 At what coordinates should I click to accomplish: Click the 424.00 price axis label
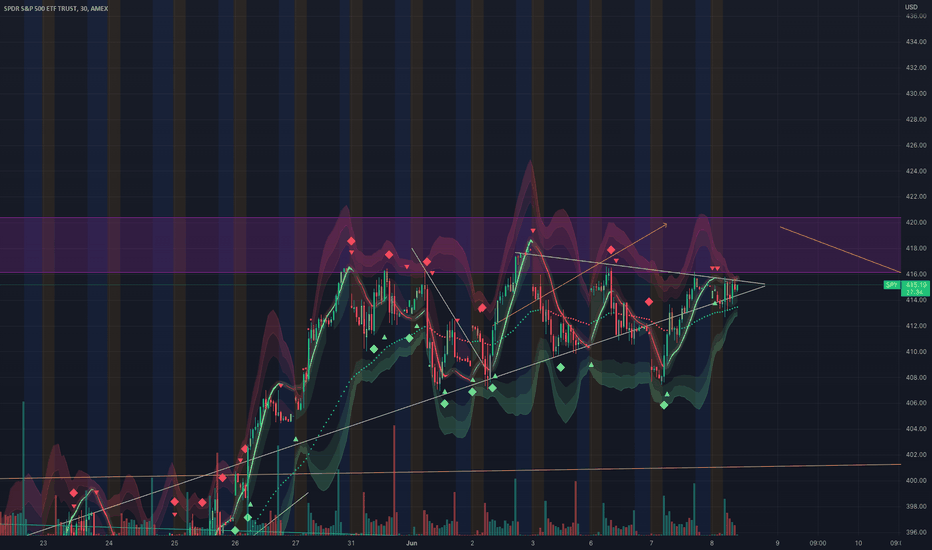[x=916, y=171]
